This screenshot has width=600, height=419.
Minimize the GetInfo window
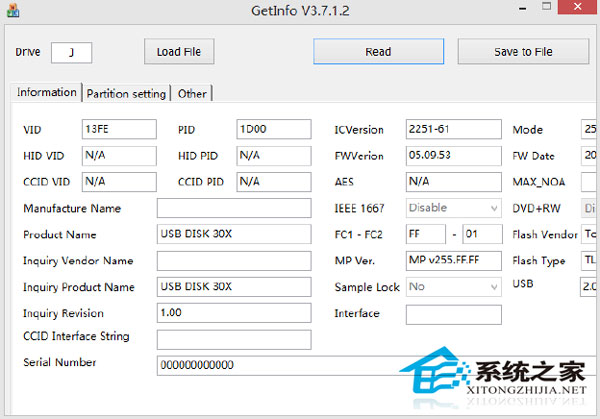(523, 8)
